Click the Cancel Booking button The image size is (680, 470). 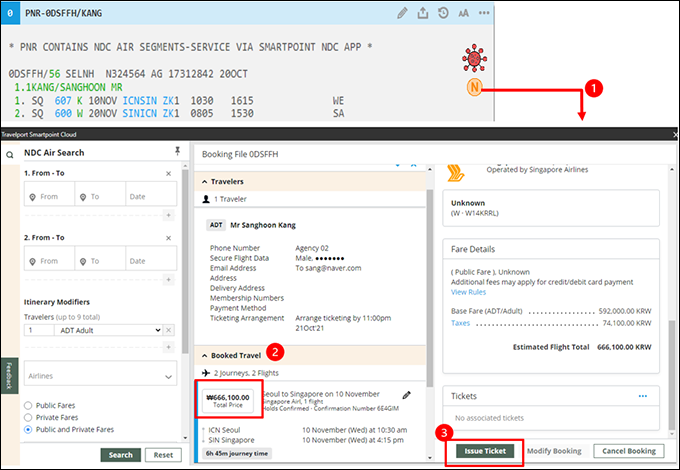click(x=629, y=451)
